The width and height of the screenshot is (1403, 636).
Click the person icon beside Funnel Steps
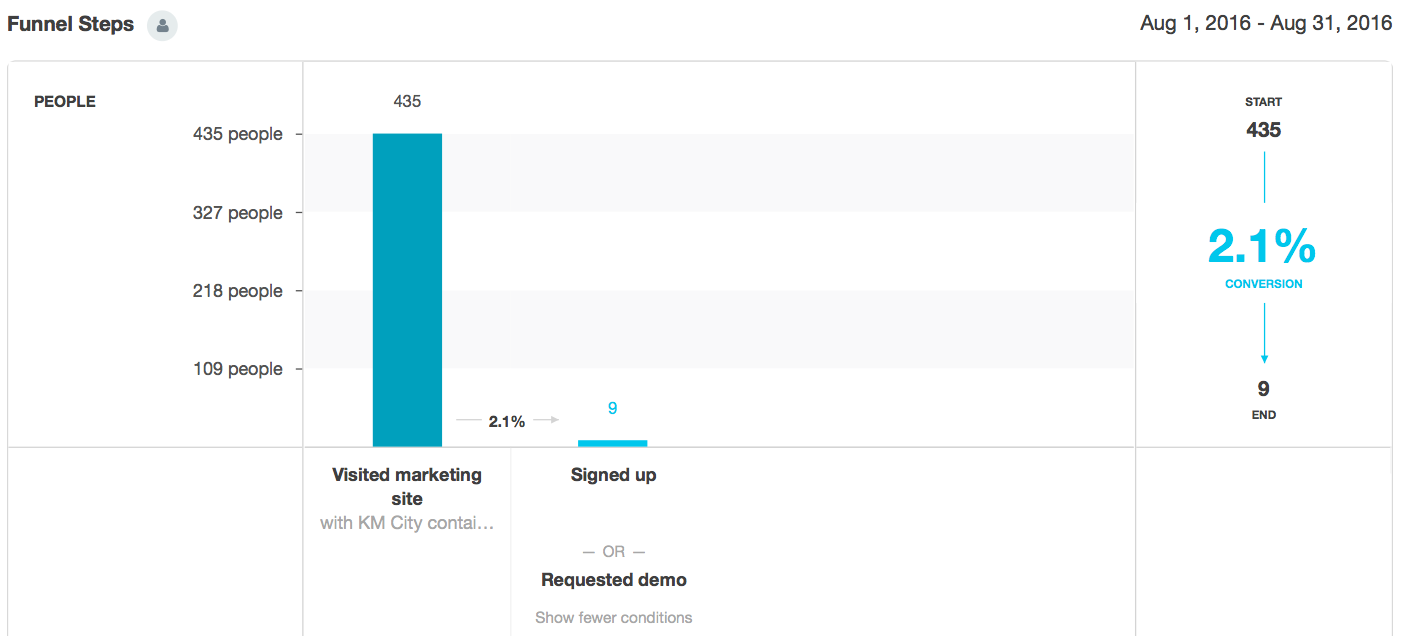[162, 25]
